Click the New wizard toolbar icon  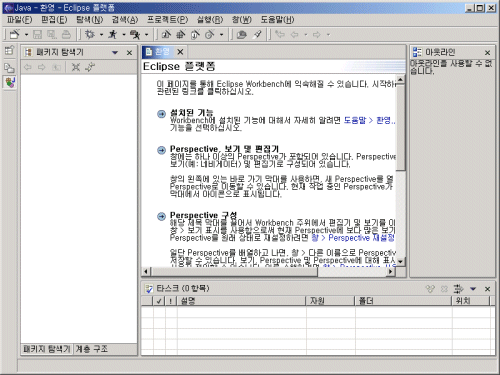tap(14, 34)
